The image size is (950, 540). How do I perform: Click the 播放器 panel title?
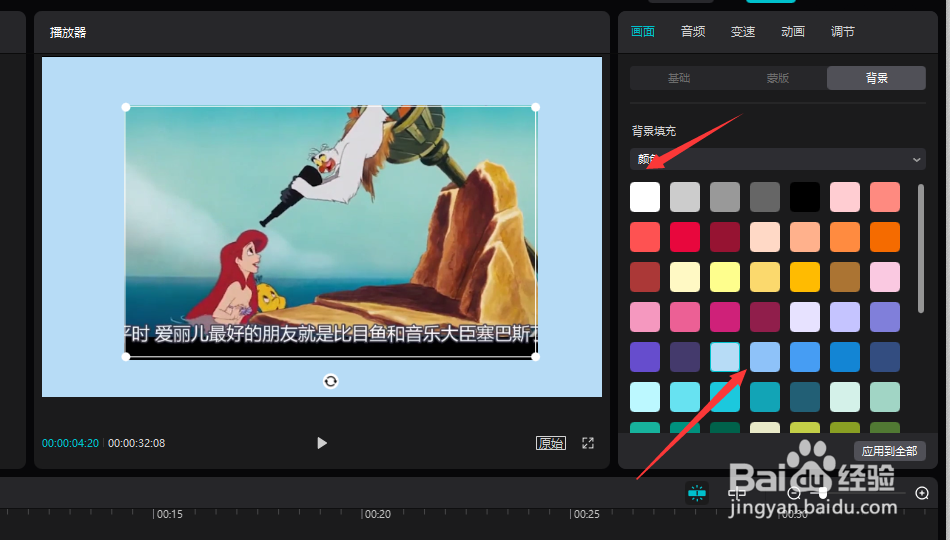pyautogui.click(x=68, y=33)
